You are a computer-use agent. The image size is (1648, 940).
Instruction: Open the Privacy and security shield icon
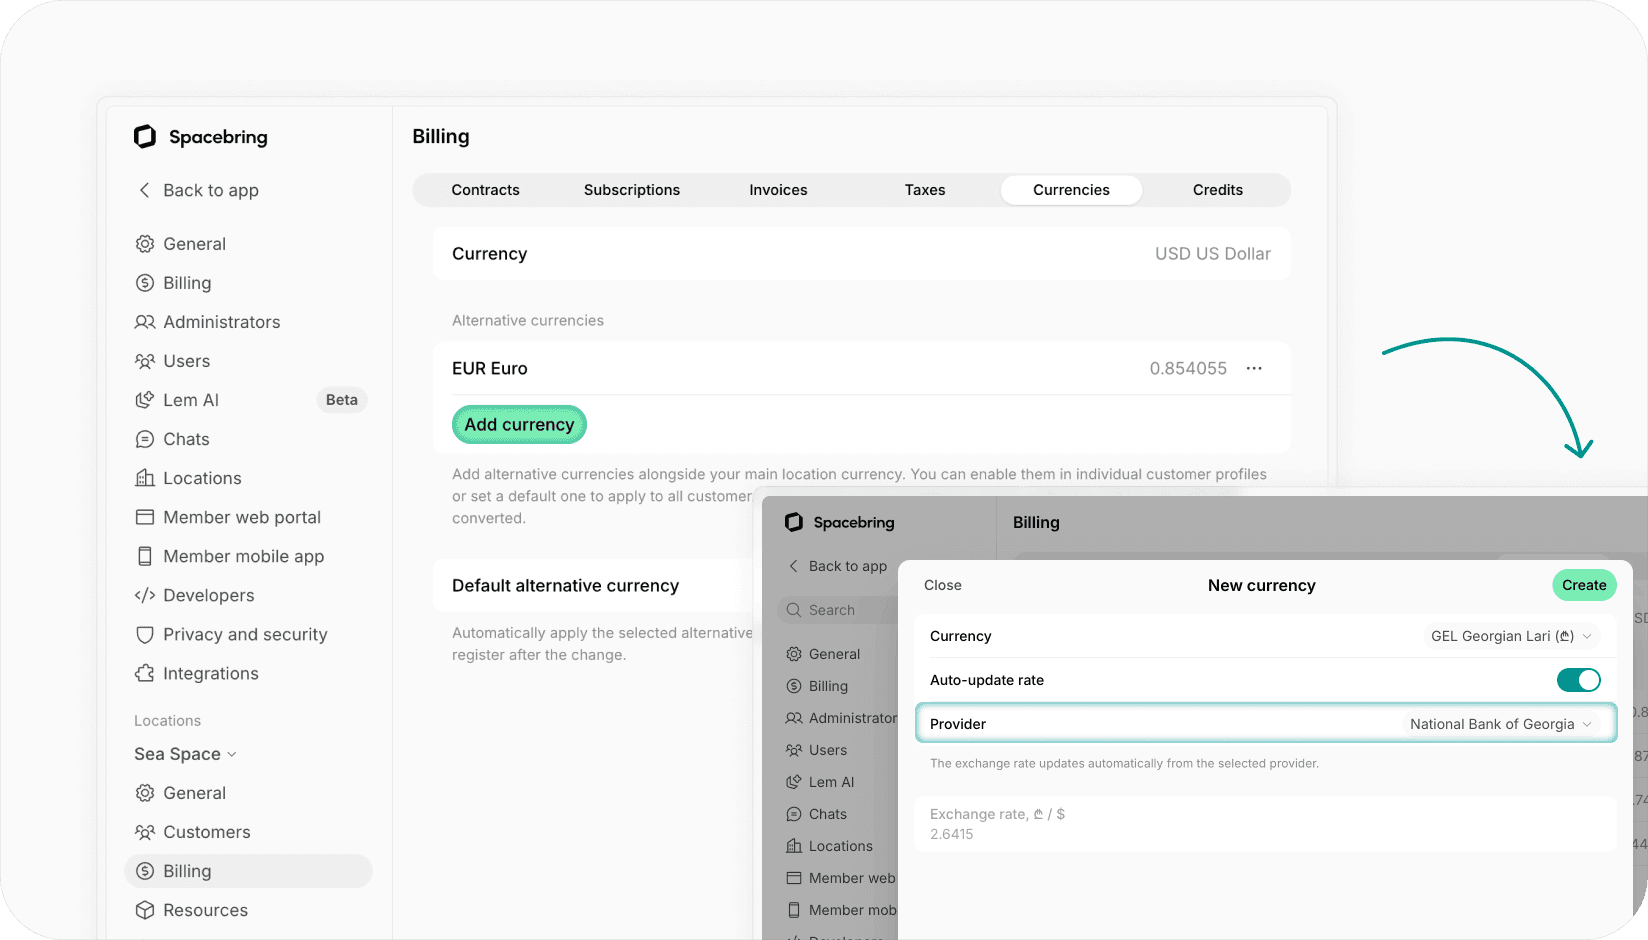tap(145, 634)
